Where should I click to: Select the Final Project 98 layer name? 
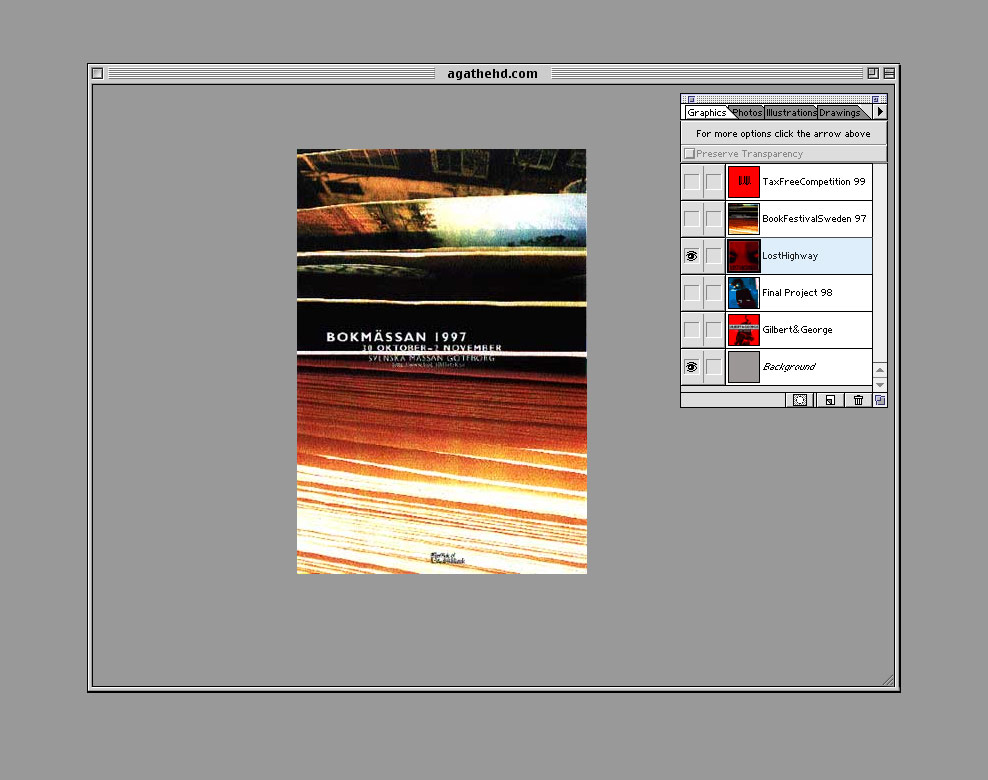point(797,292)
